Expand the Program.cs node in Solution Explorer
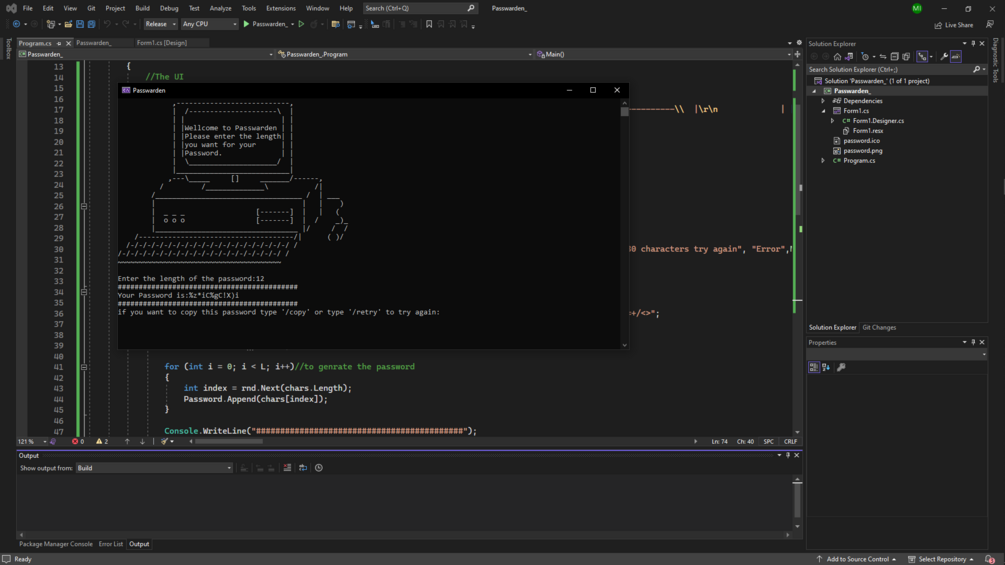The height and width of the screenshot is (565, 1005). (823, 161)
